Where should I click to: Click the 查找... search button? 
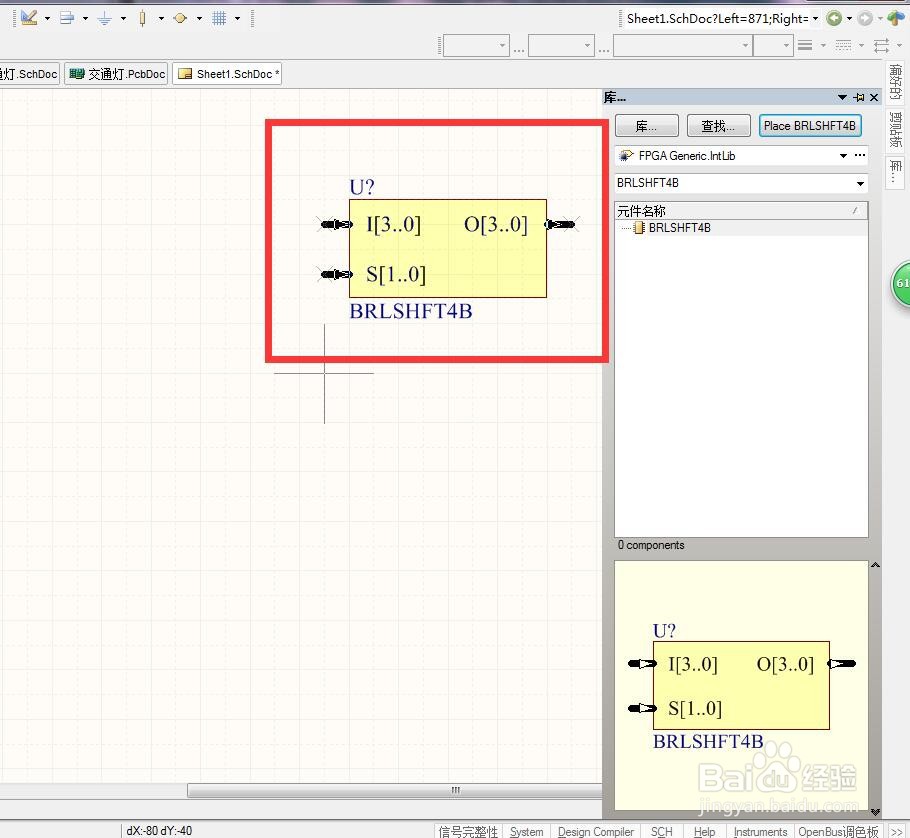718,125
